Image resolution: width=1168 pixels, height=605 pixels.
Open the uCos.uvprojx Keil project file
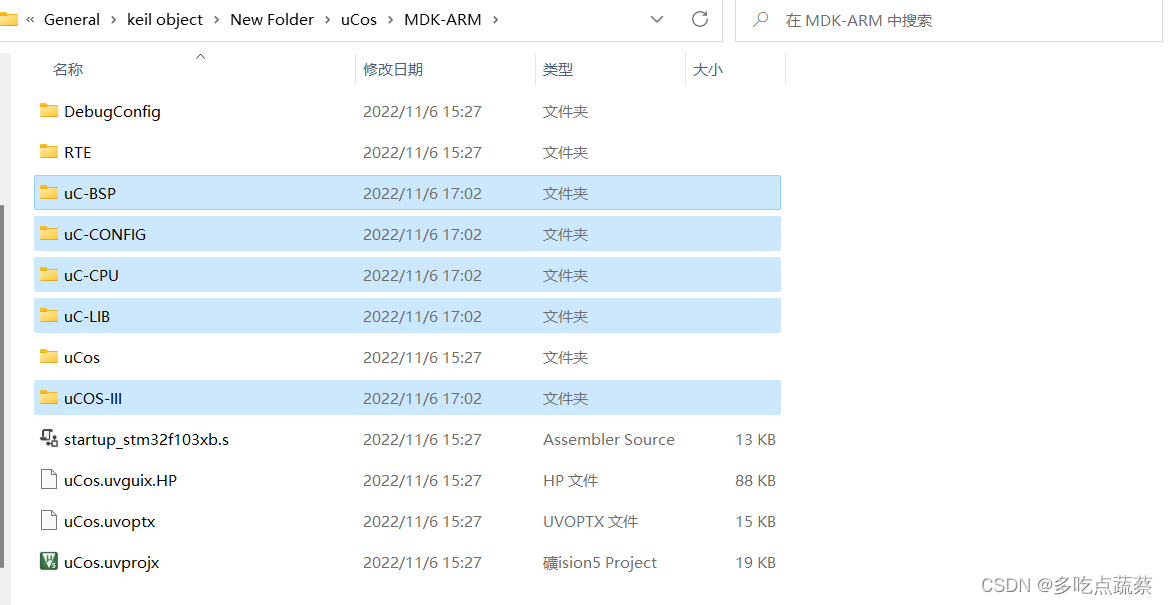(x=110, y=562)
